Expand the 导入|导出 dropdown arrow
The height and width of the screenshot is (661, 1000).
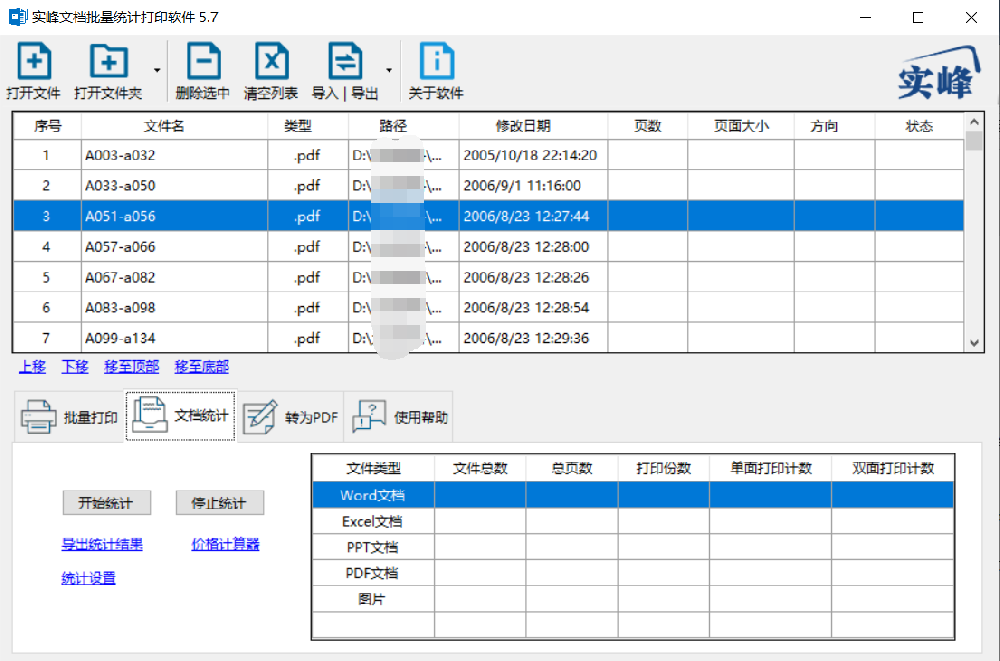389,70
